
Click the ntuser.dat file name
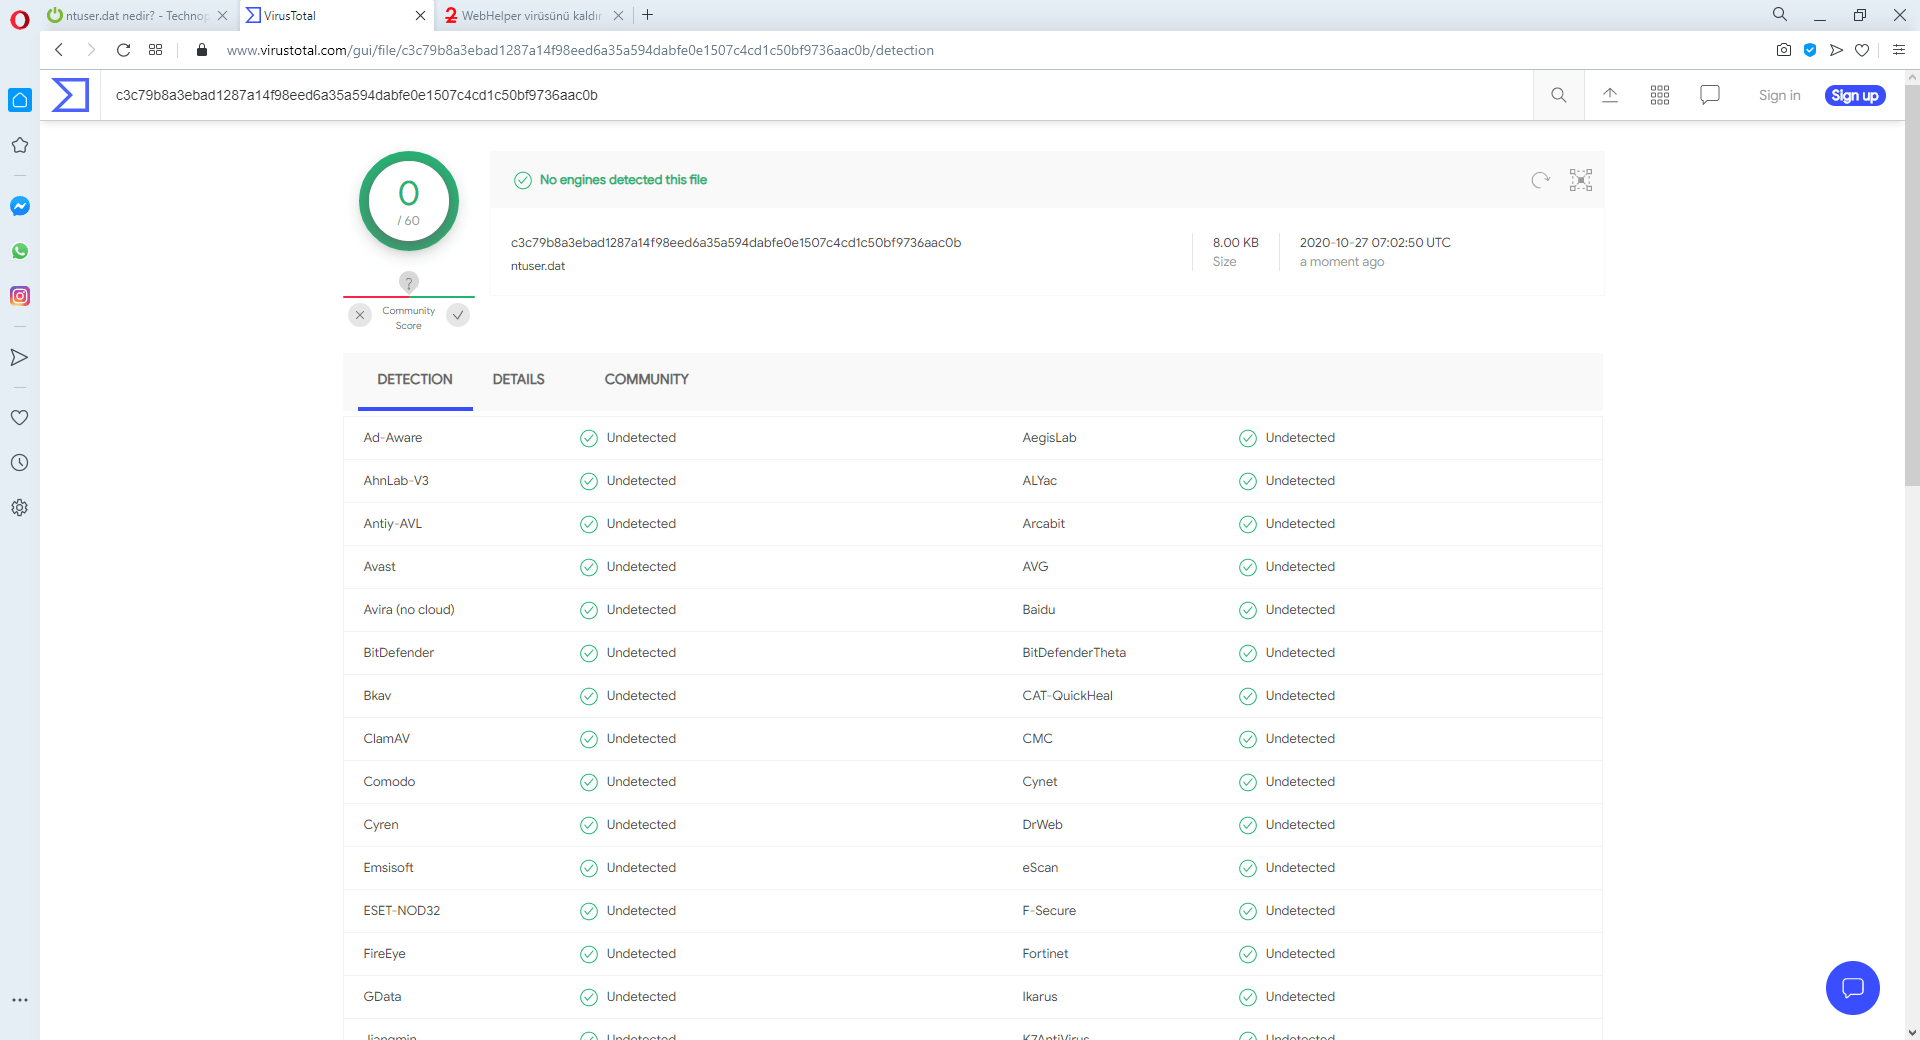click(x=538, y=266)
